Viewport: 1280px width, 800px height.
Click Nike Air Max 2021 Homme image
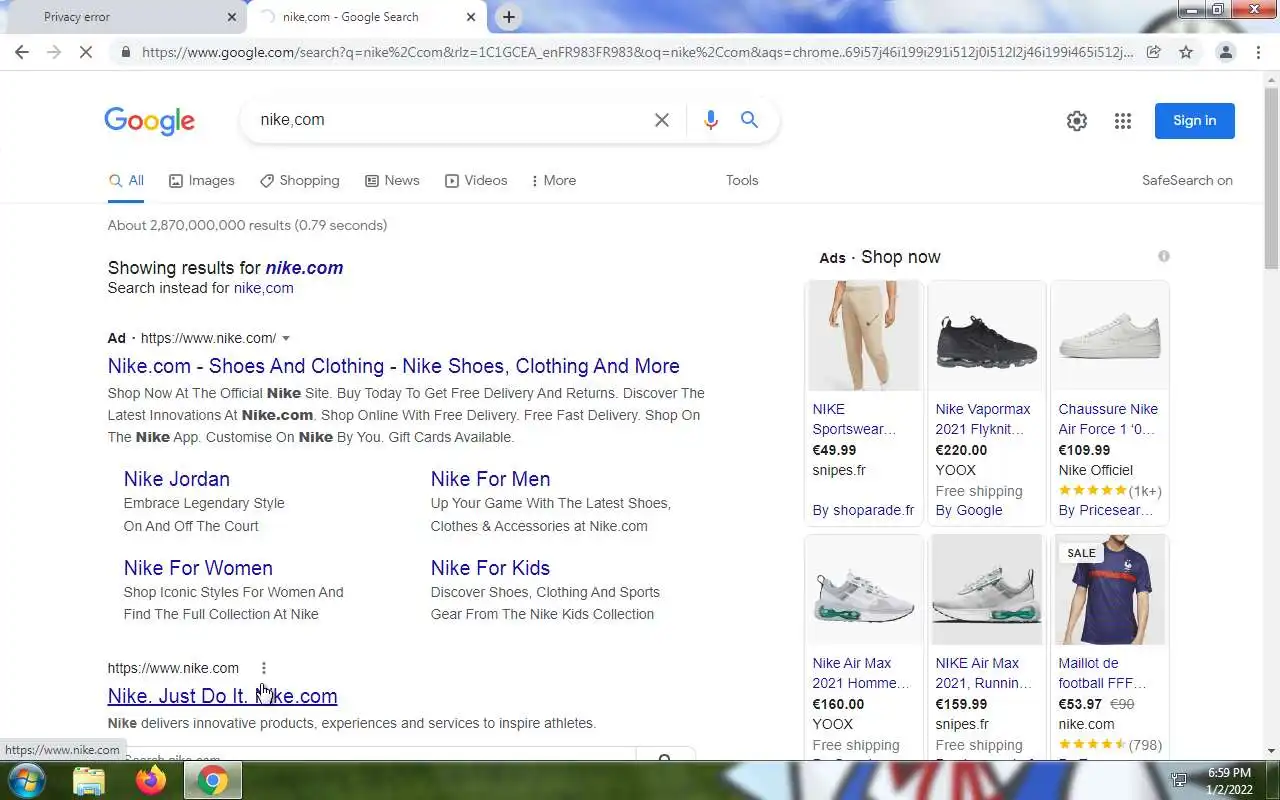pos(863,589)
